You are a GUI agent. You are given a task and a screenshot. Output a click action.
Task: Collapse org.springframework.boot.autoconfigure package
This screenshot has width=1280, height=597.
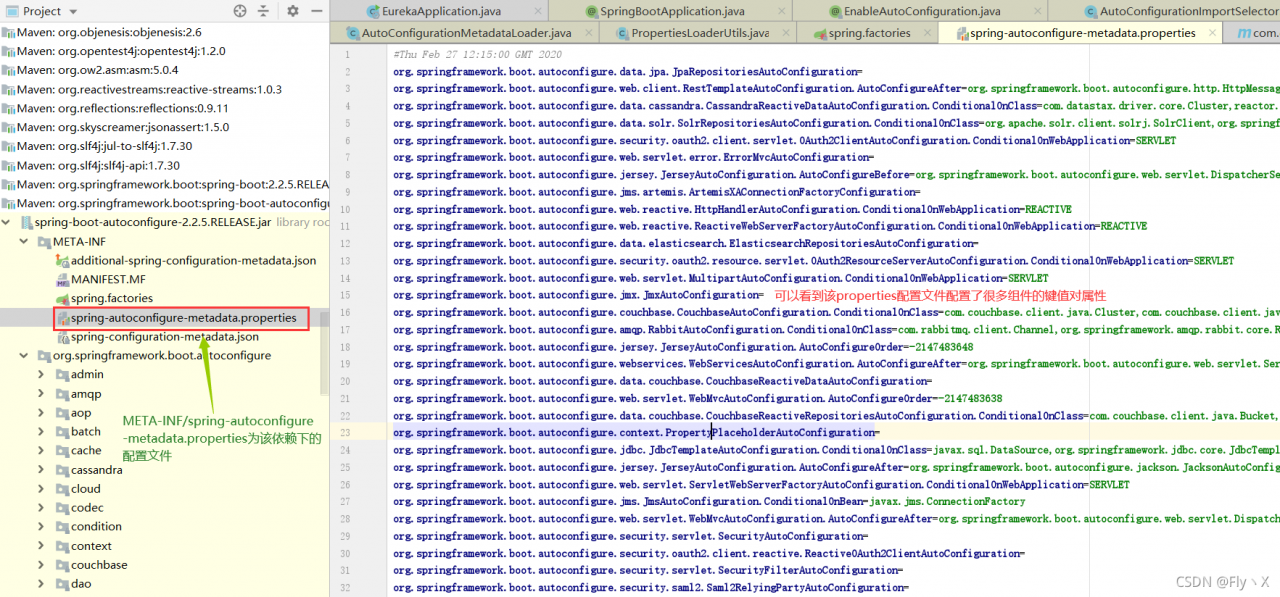(x=24, y=356)
